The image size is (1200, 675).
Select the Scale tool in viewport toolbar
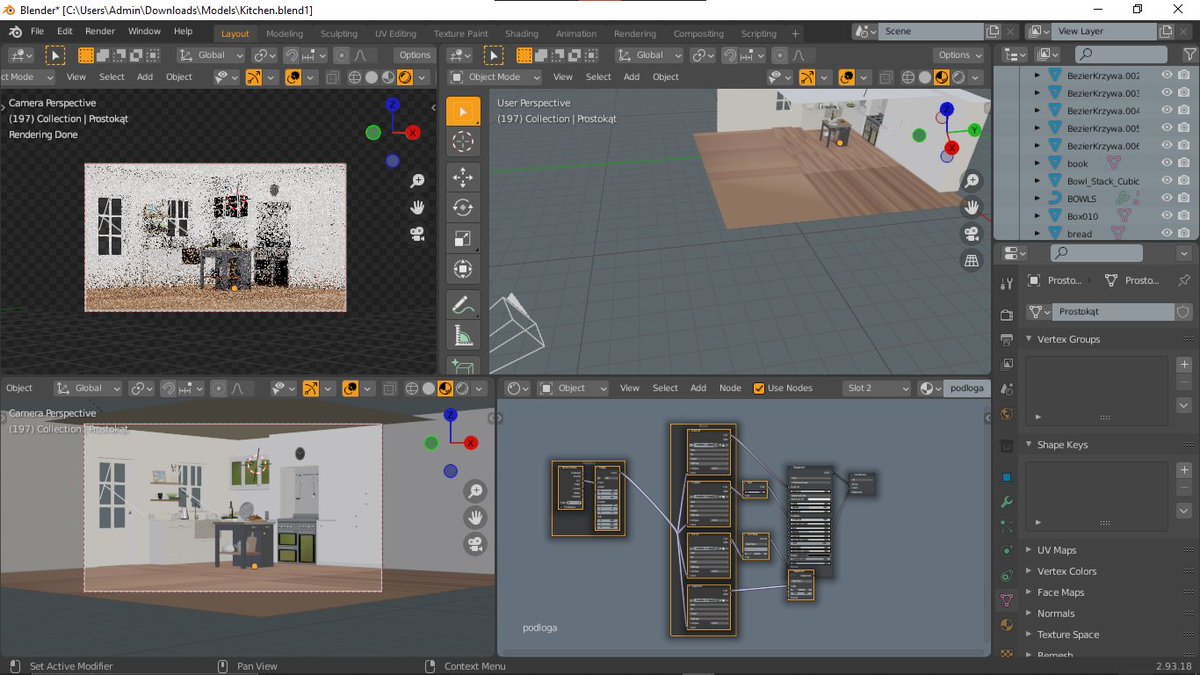pyautogui.click(x=462, y=239)
